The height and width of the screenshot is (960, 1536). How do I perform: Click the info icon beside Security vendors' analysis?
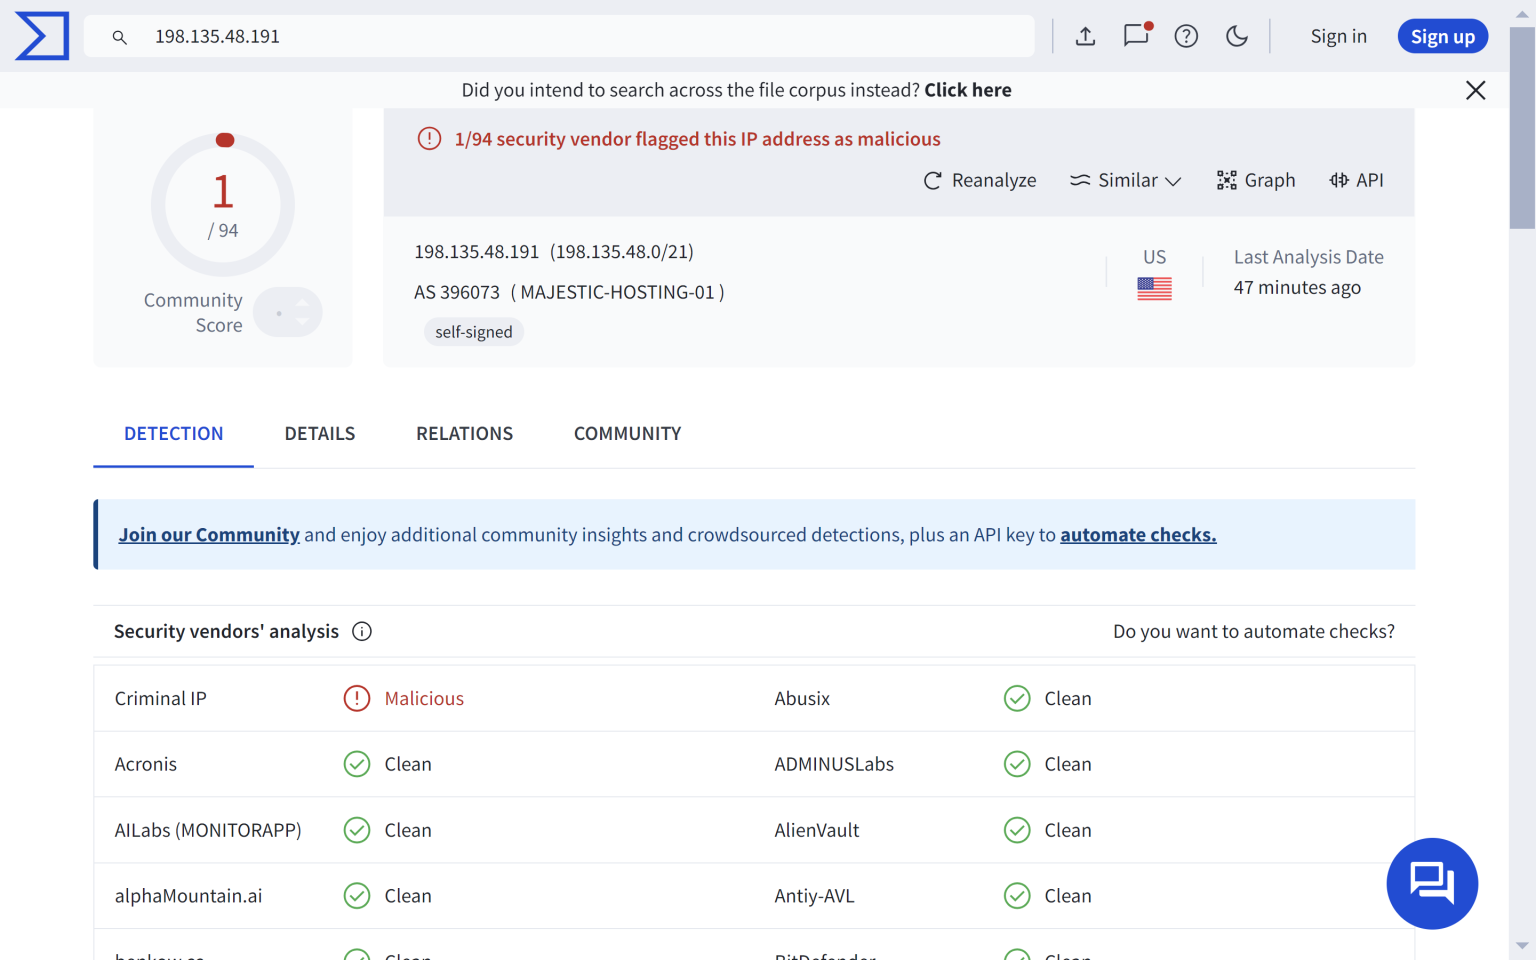point(361,631)
